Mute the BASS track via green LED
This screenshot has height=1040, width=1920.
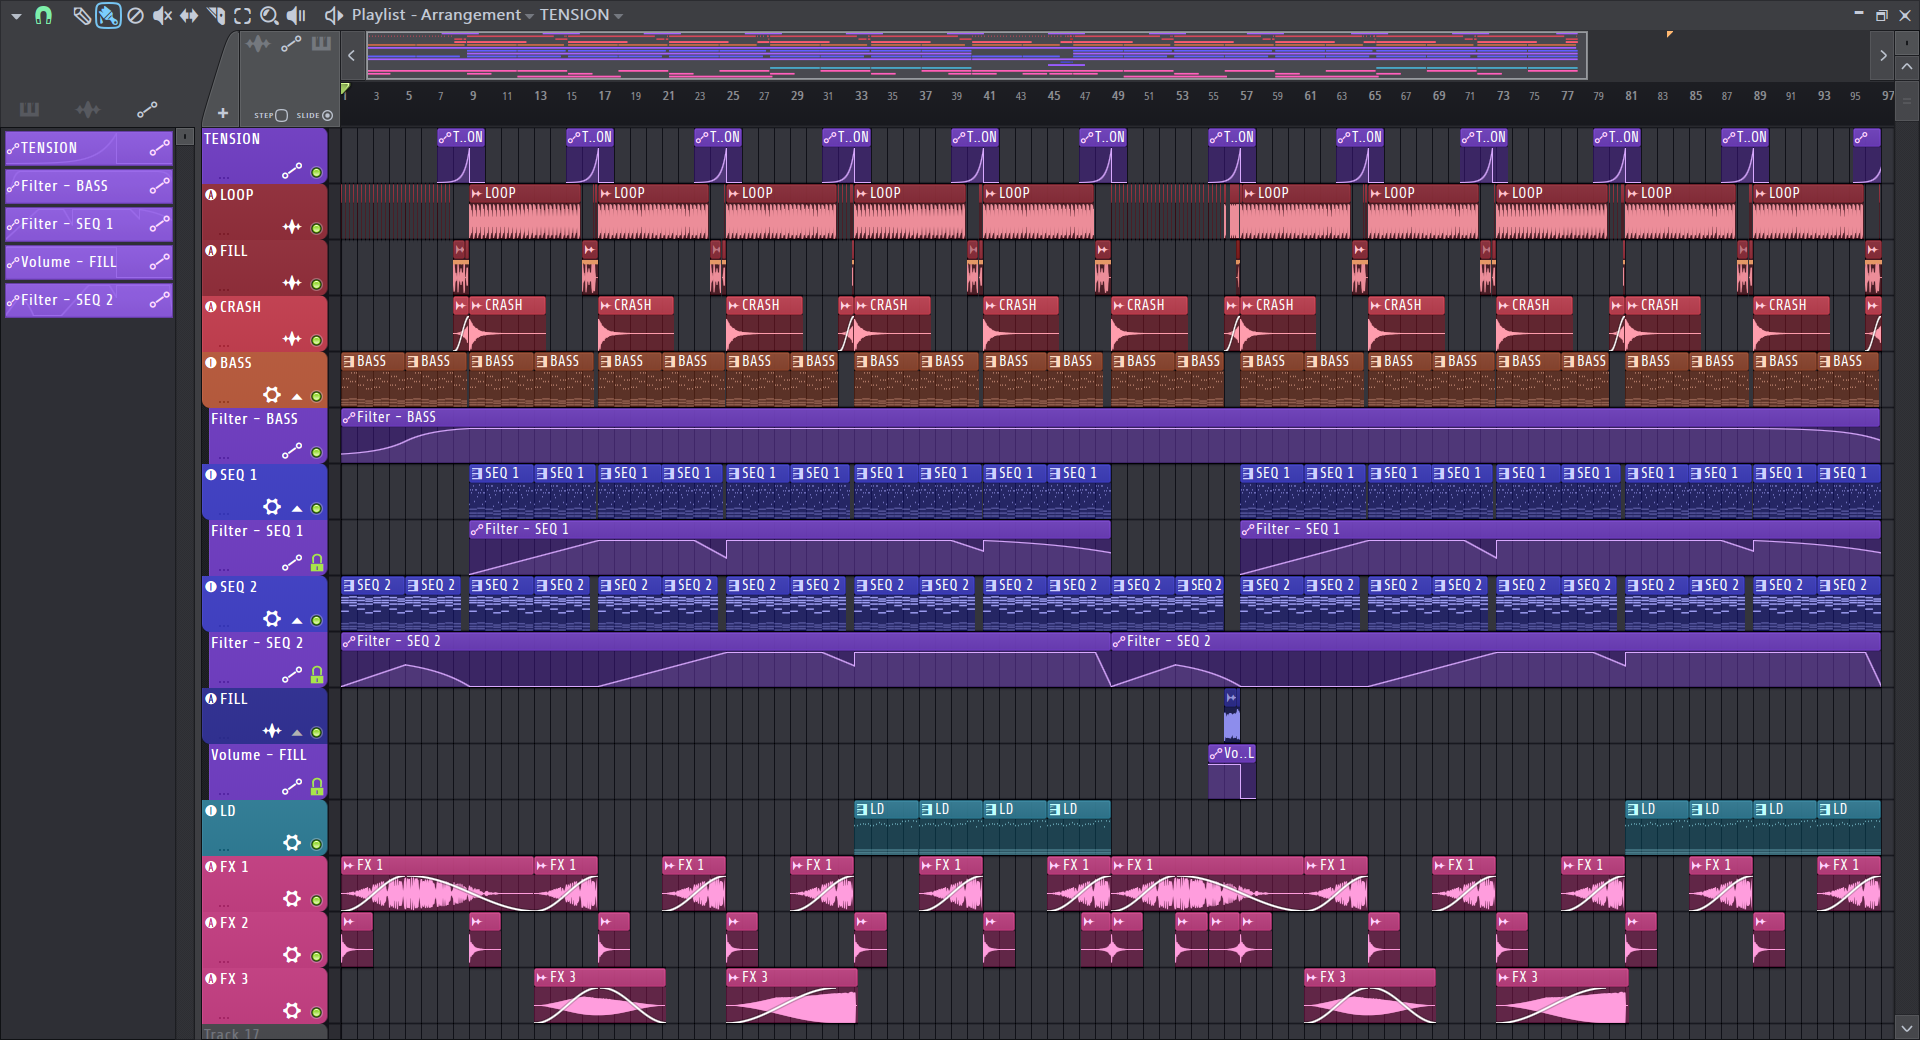tap(317, 396)
